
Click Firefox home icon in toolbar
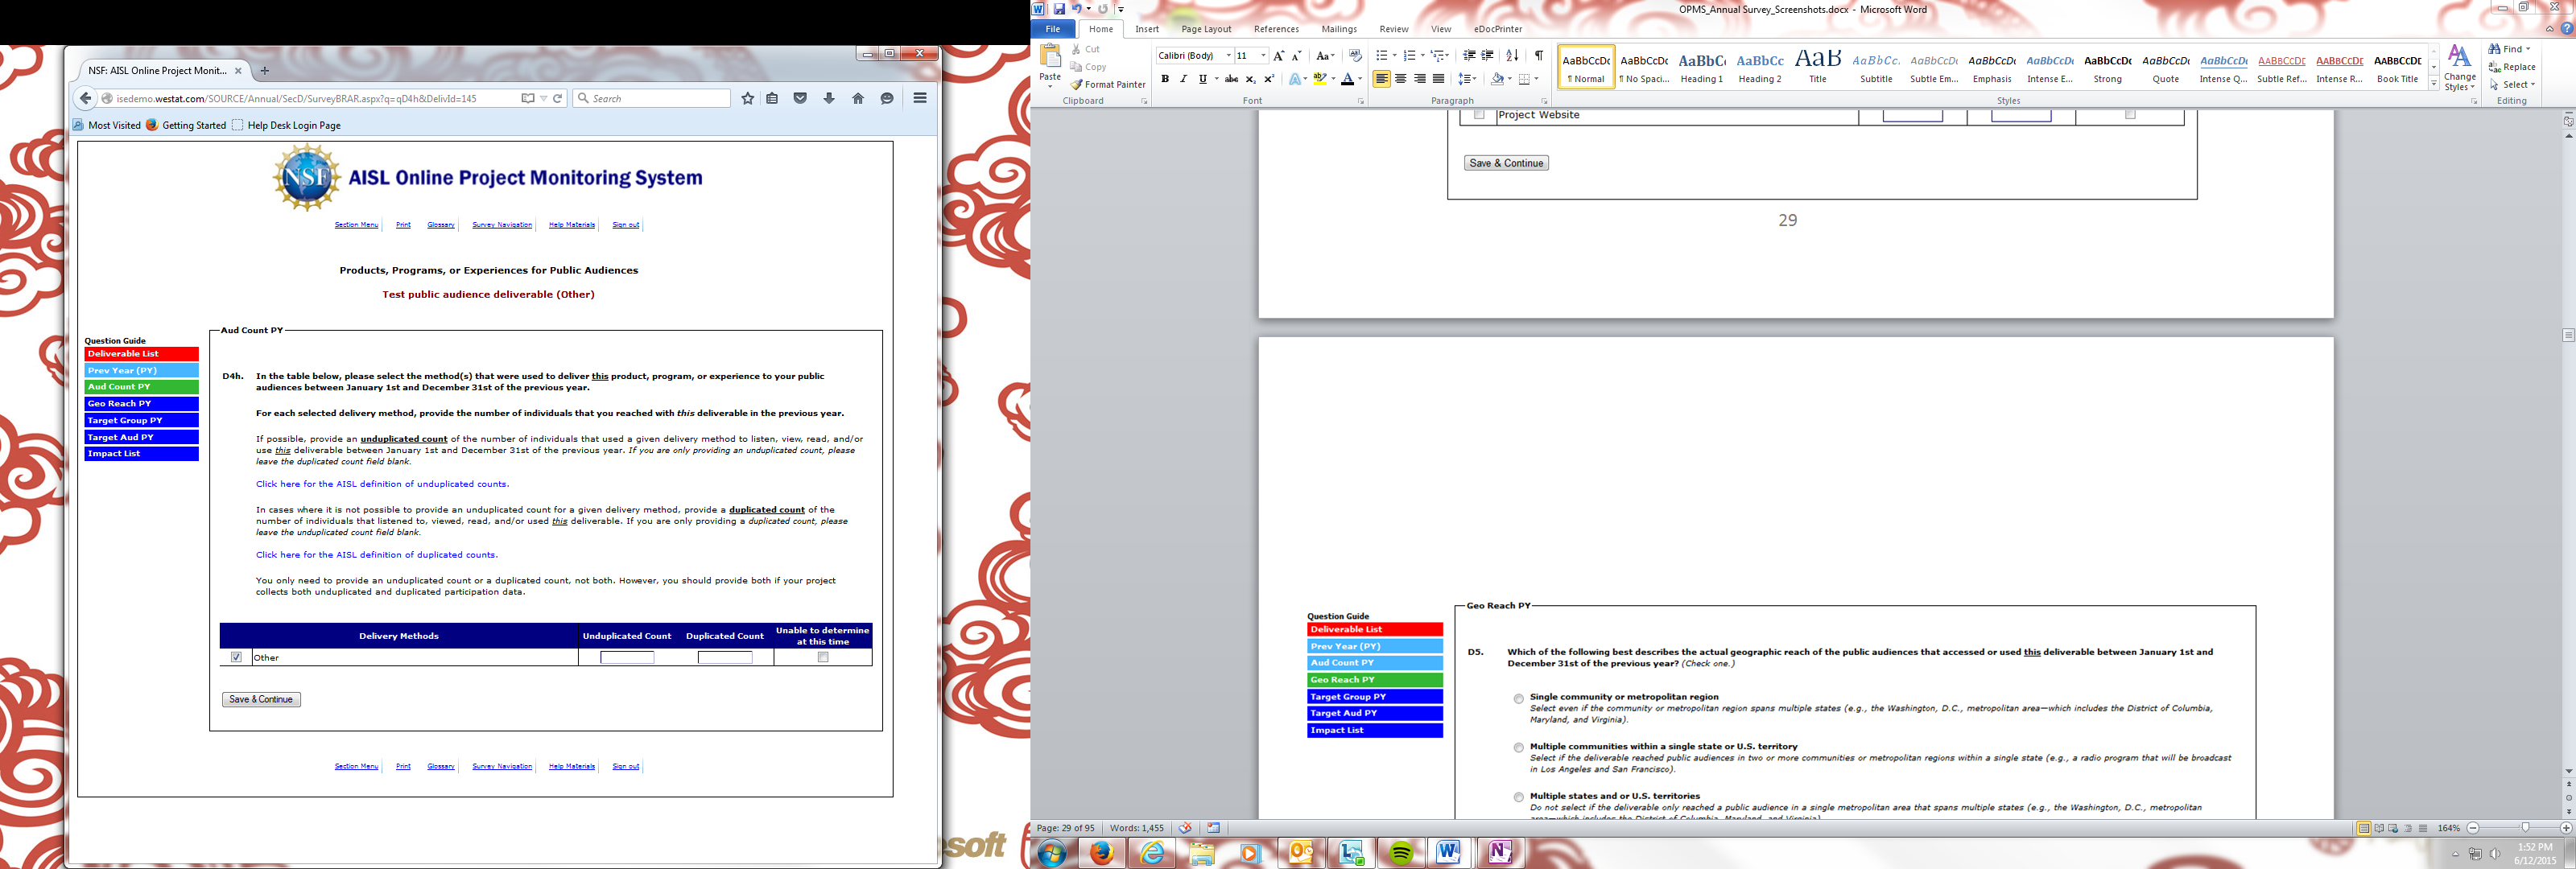tap(858, 98)
